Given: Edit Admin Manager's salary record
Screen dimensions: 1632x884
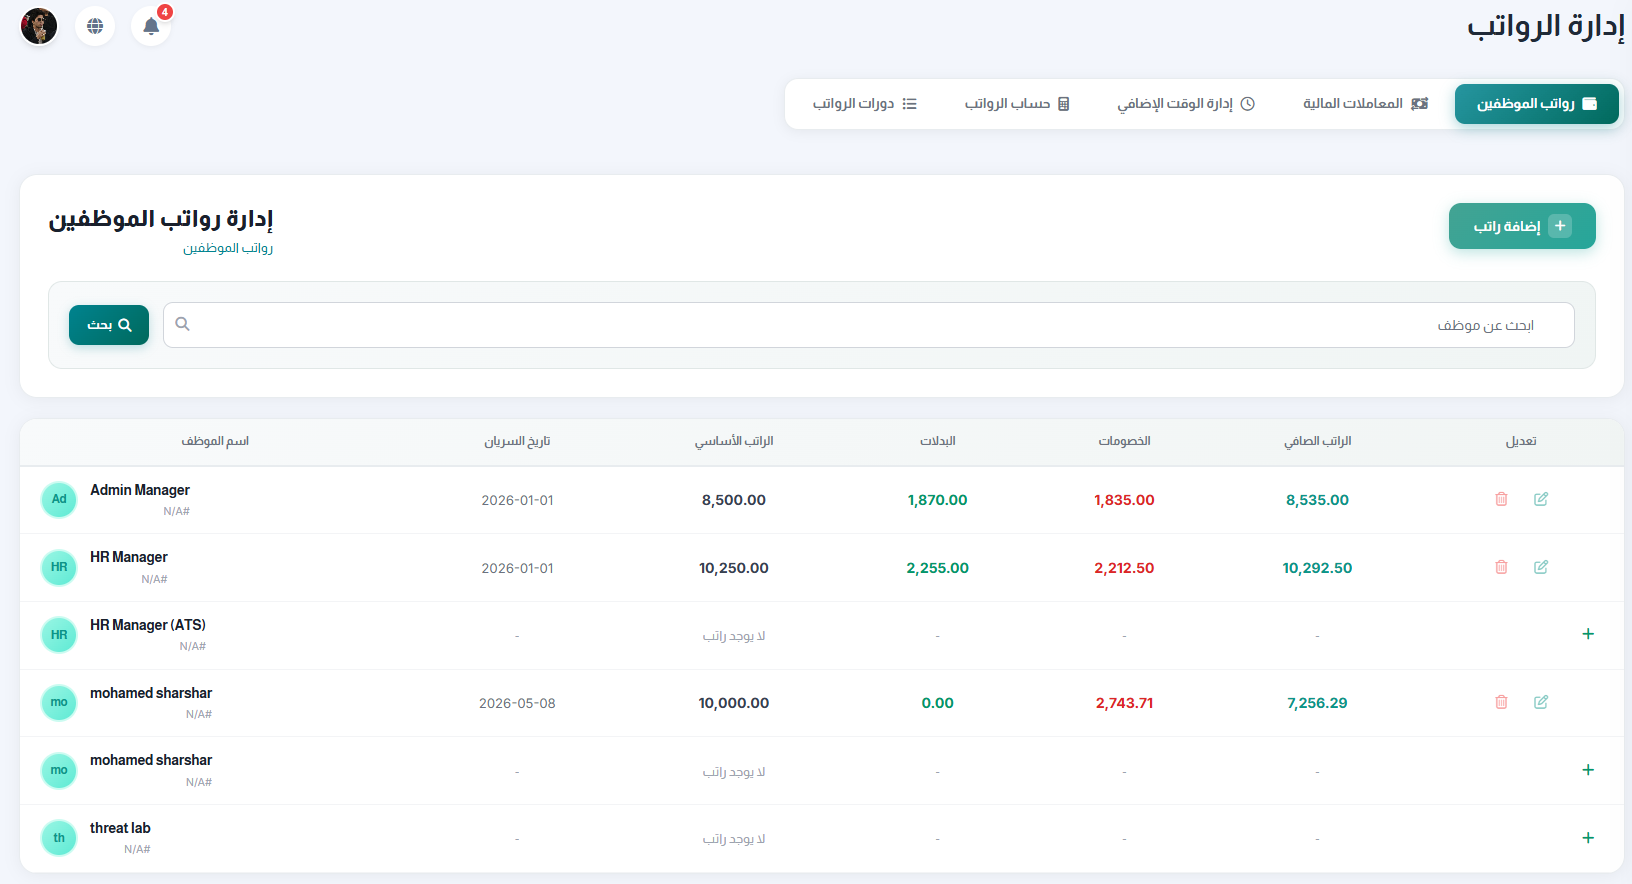Looking at the screenshot, I should click(x=1541, y=499).
